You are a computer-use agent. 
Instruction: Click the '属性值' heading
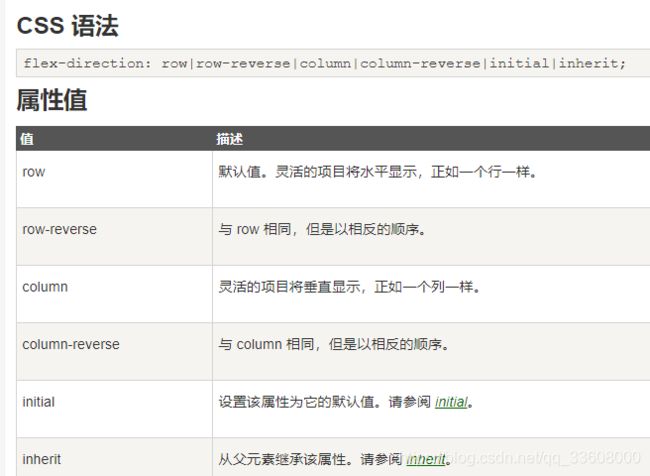pyautogui.click(x=52, y=100)
